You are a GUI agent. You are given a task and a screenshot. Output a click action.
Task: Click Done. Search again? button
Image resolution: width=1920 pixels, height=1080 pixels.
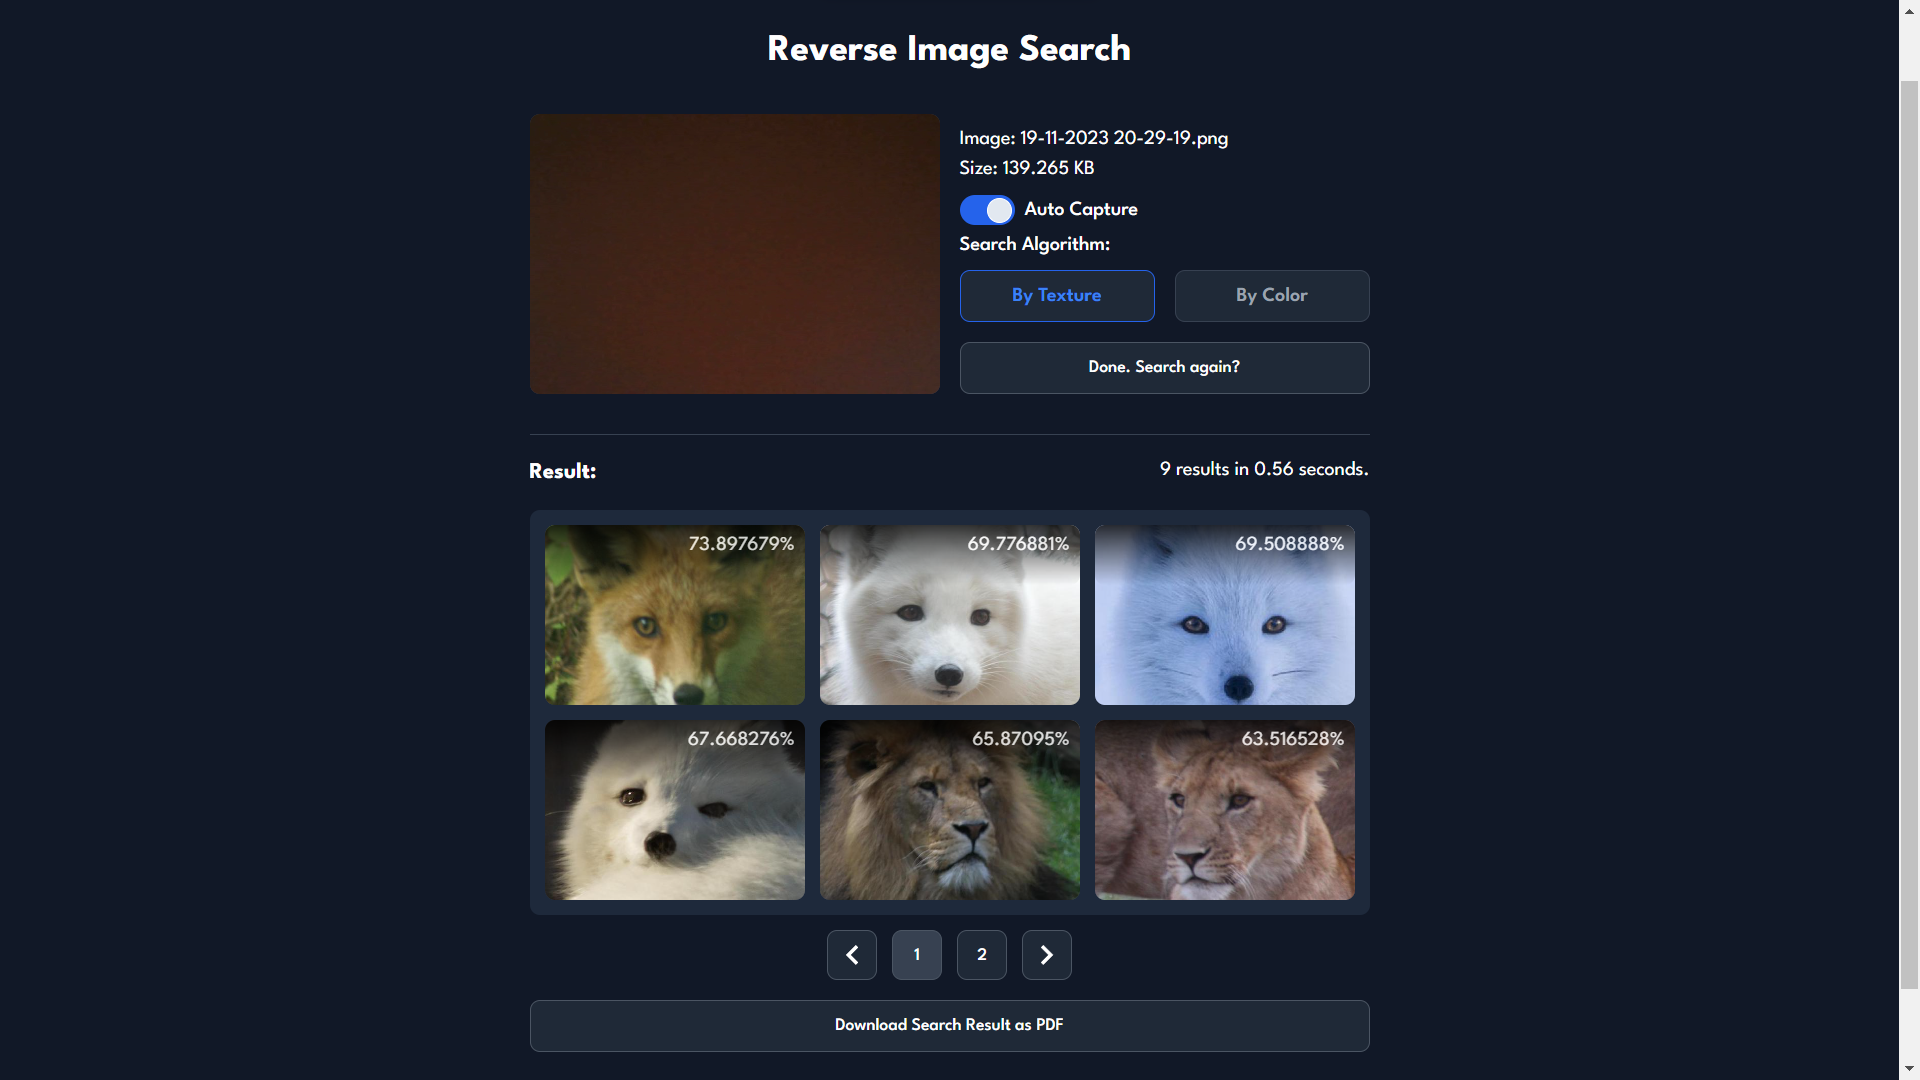point(1164,368)
